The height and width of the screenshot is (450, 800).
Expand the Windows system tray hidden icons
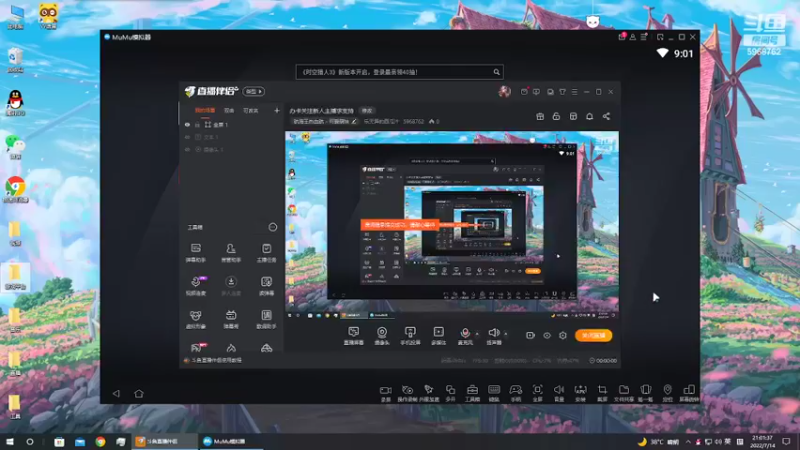click(688, 442)
